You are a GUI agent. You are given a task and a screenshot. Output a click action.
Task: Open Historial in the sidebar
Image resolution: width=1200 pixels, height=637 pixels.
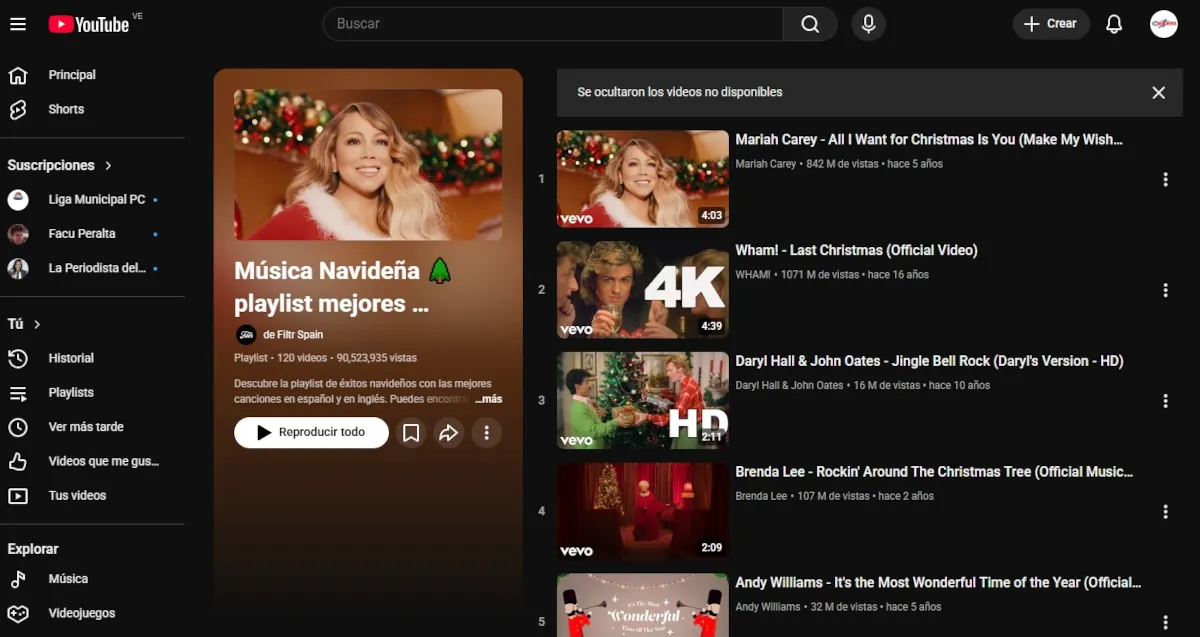(x=71, y=358)
